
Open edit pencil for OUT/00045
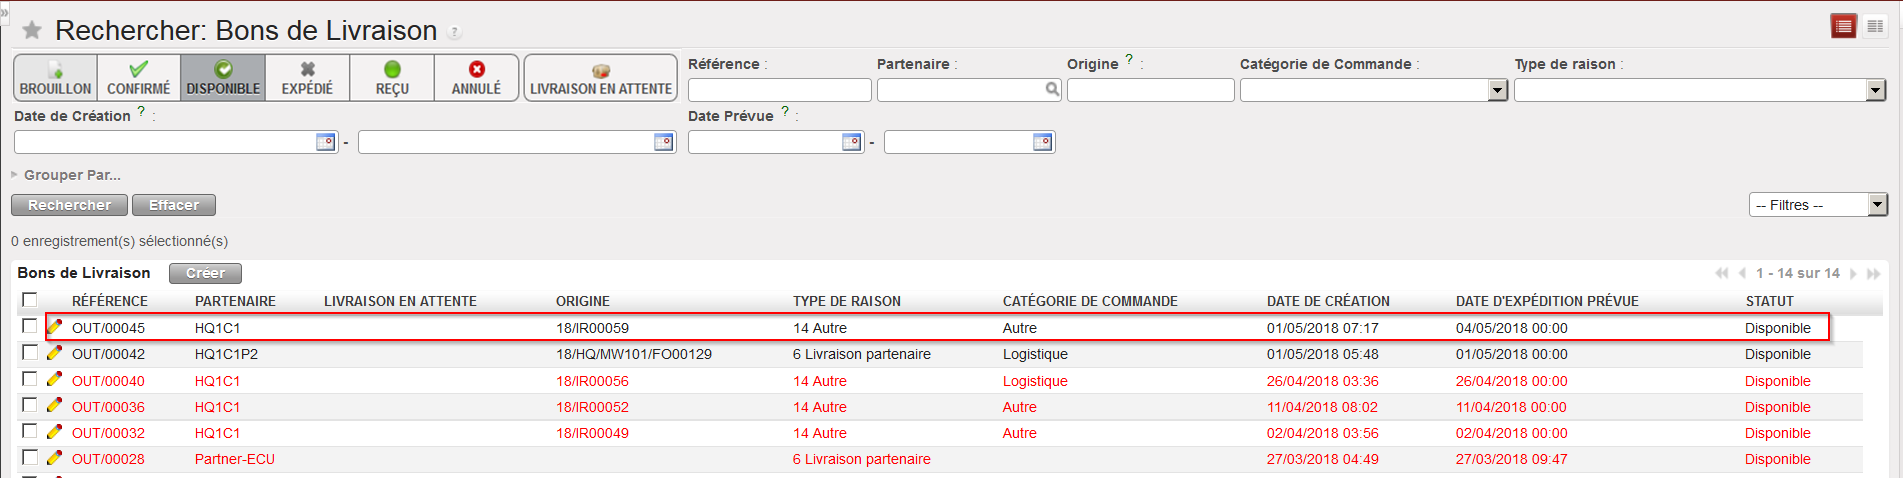click(55, 327)
